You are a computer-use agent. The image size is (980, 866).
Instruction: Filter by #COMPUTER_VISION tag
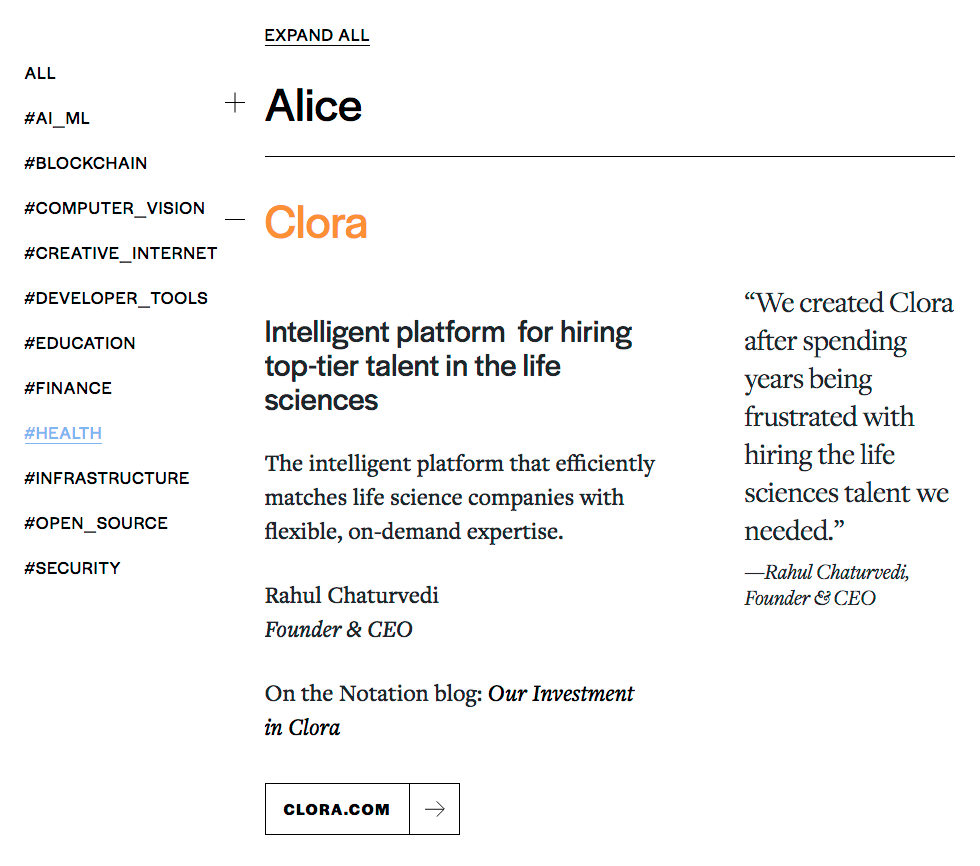pyautogui.click(x=115, y=209)
